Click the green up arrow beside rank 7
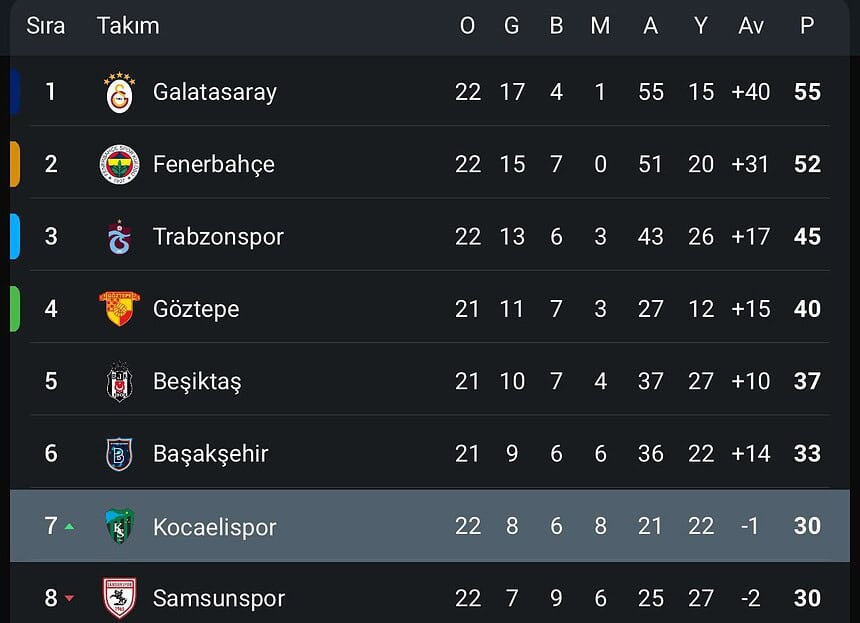 [x=69, y=526]
